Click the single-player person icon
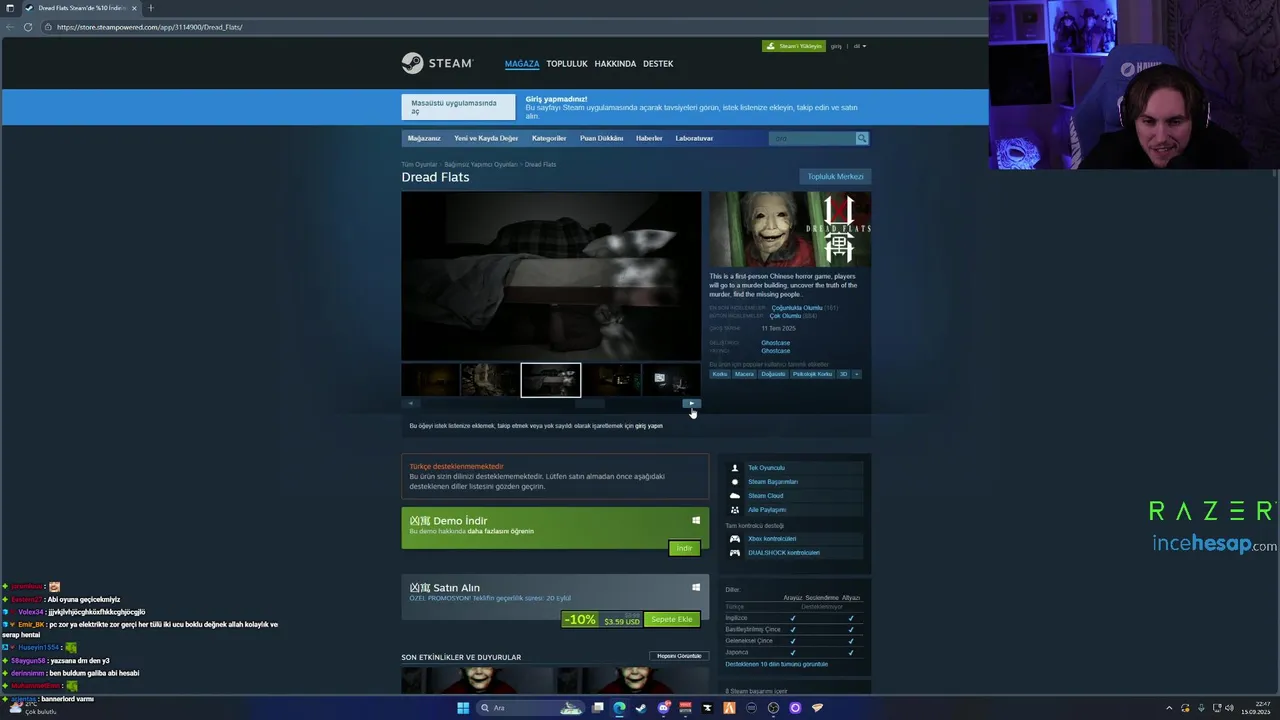Viewport: 1280px width, 720px height. click(x=735, y=468)
